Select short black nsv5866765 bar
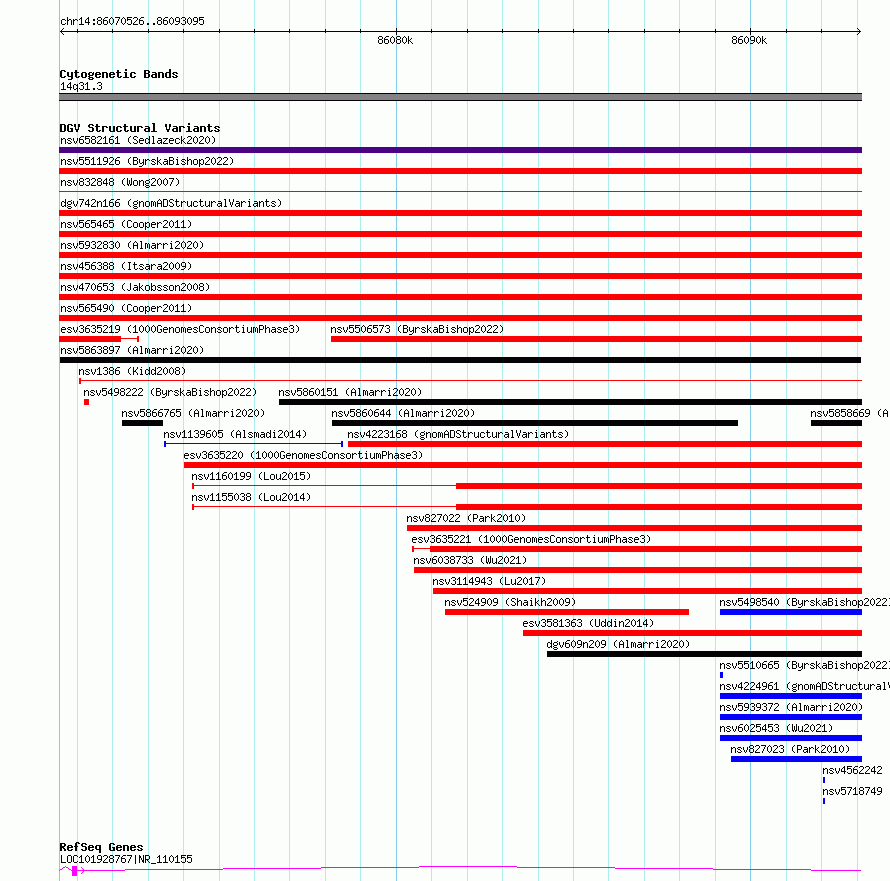The height and width of the screenshot is (881, 890). coord(142,423)
